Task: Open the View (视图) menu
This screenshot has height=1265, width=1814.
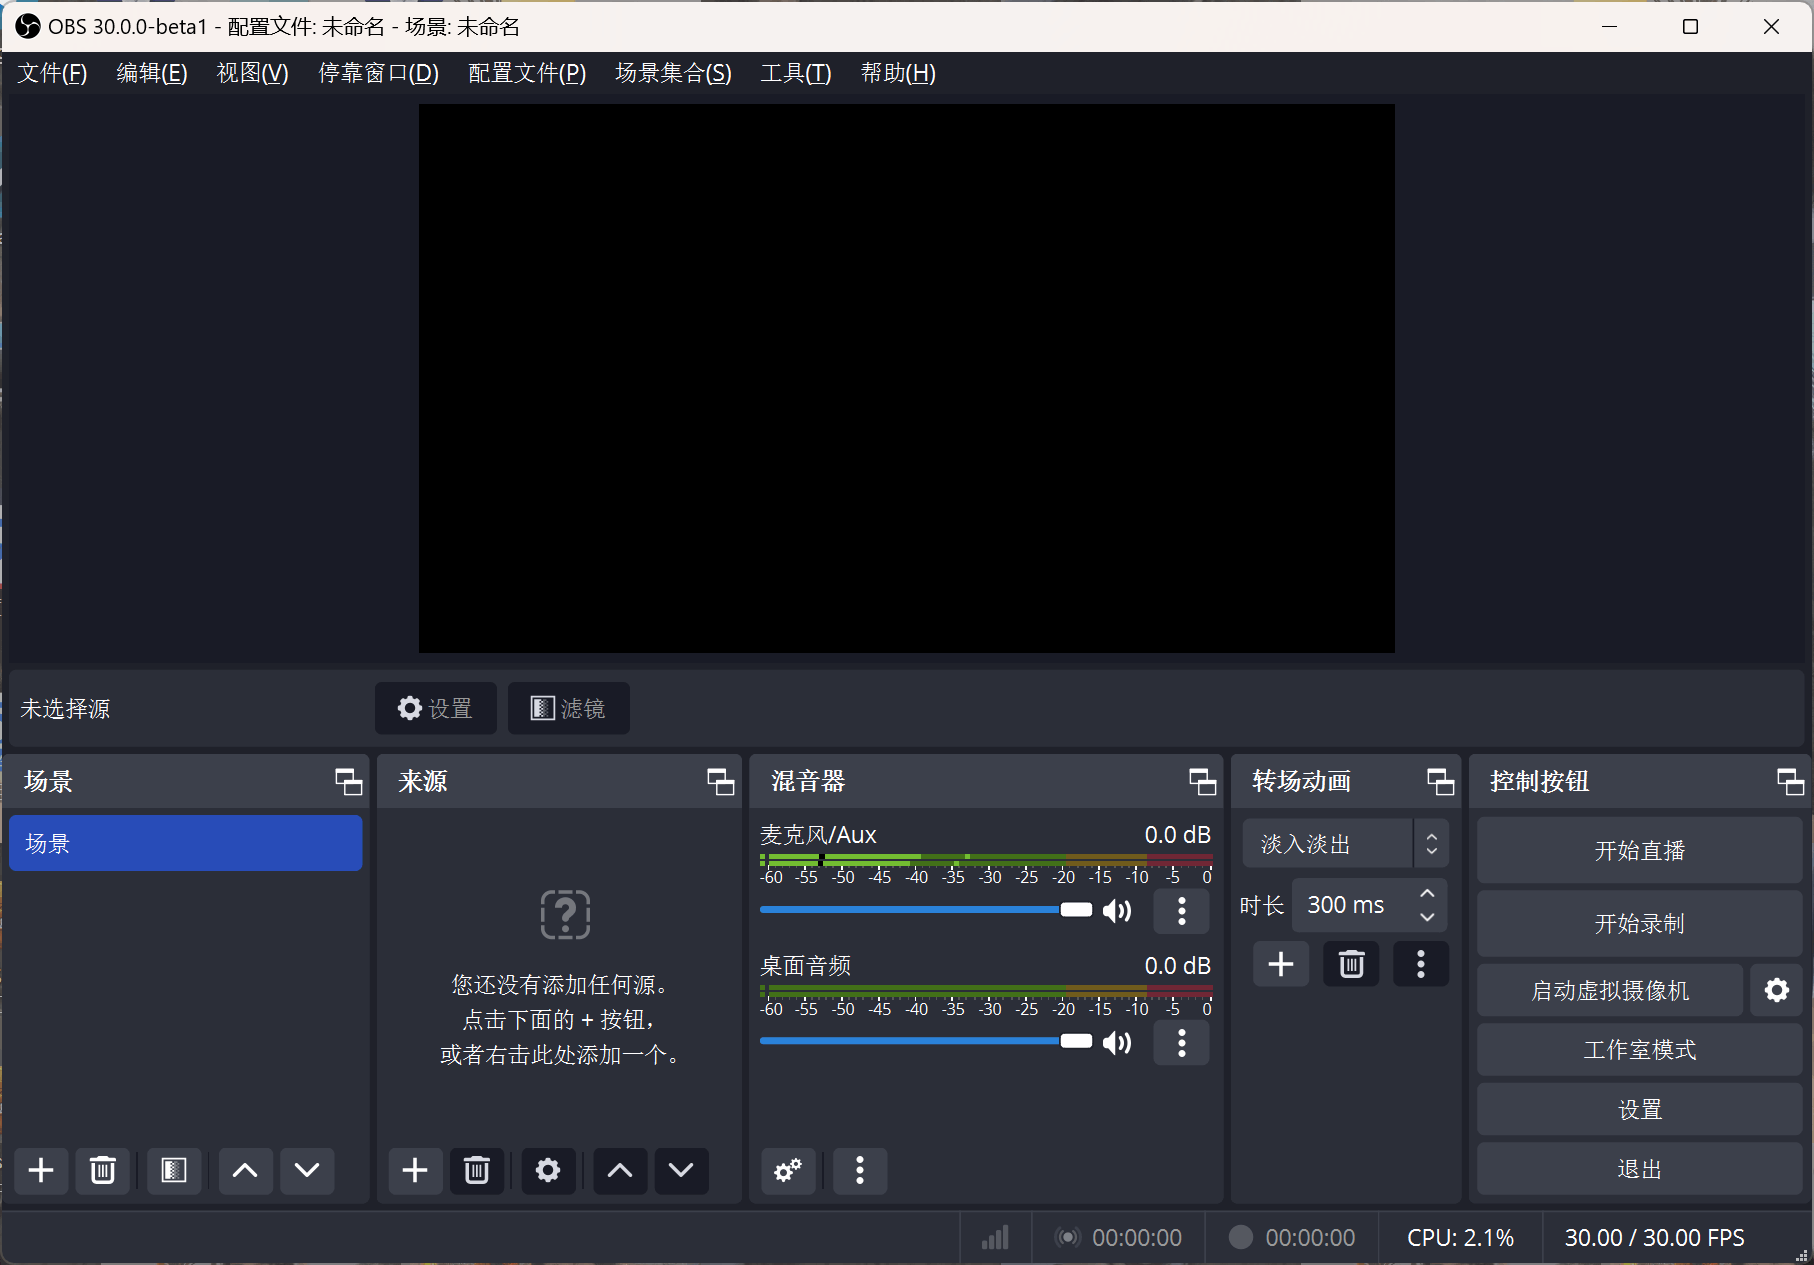Action: 253,73
